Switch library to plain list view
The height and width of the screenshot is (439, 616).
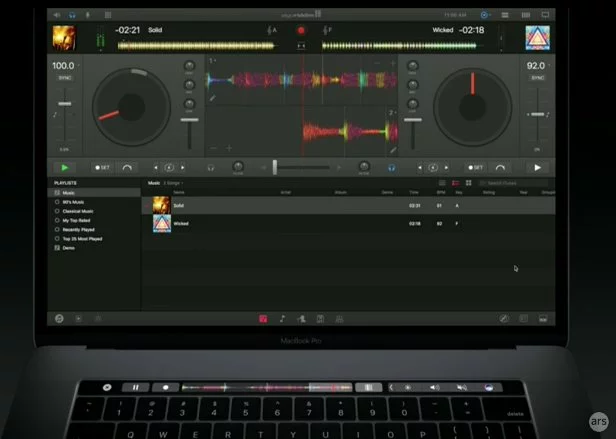click(x=442, y=183)
